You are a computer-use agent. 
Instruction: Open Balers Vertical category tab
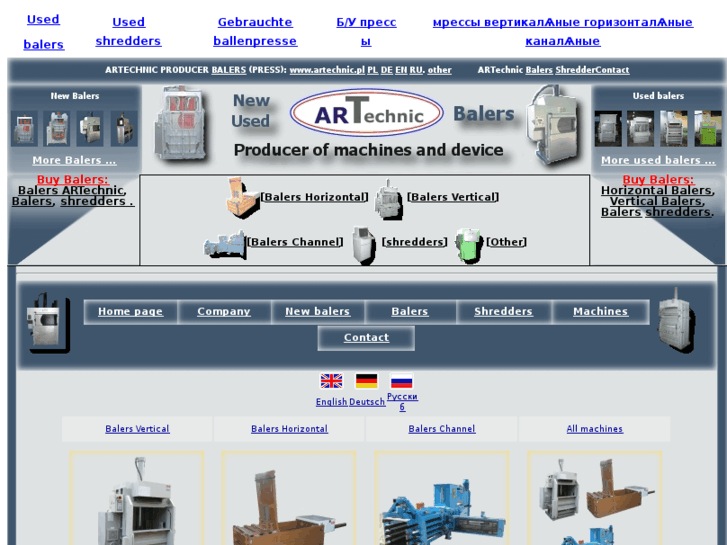pos(137,429)
